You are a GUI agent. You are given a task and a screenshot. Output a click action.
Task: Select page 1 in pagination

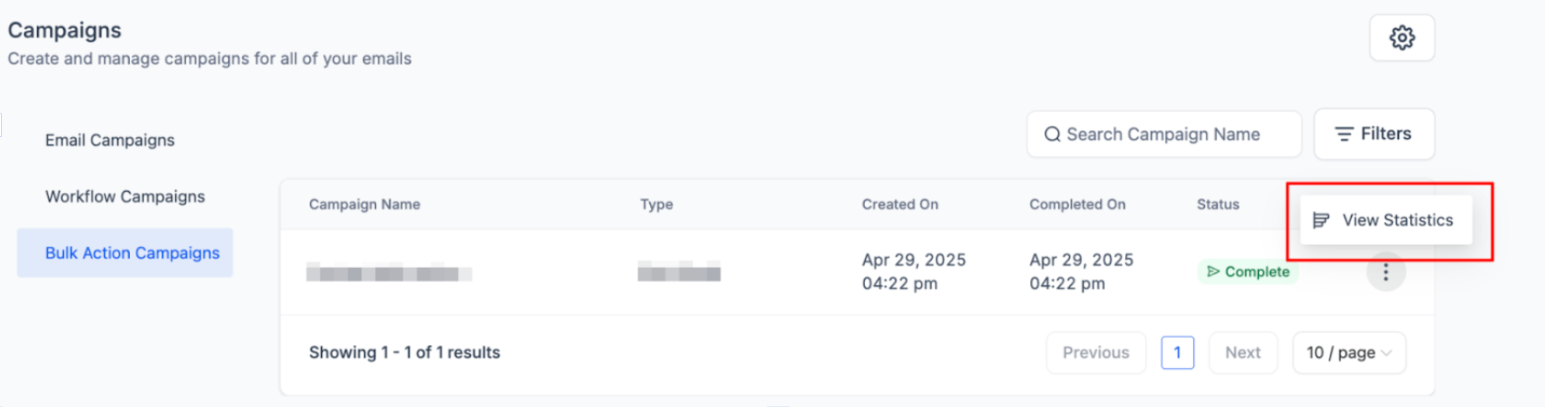(1177, 352)
